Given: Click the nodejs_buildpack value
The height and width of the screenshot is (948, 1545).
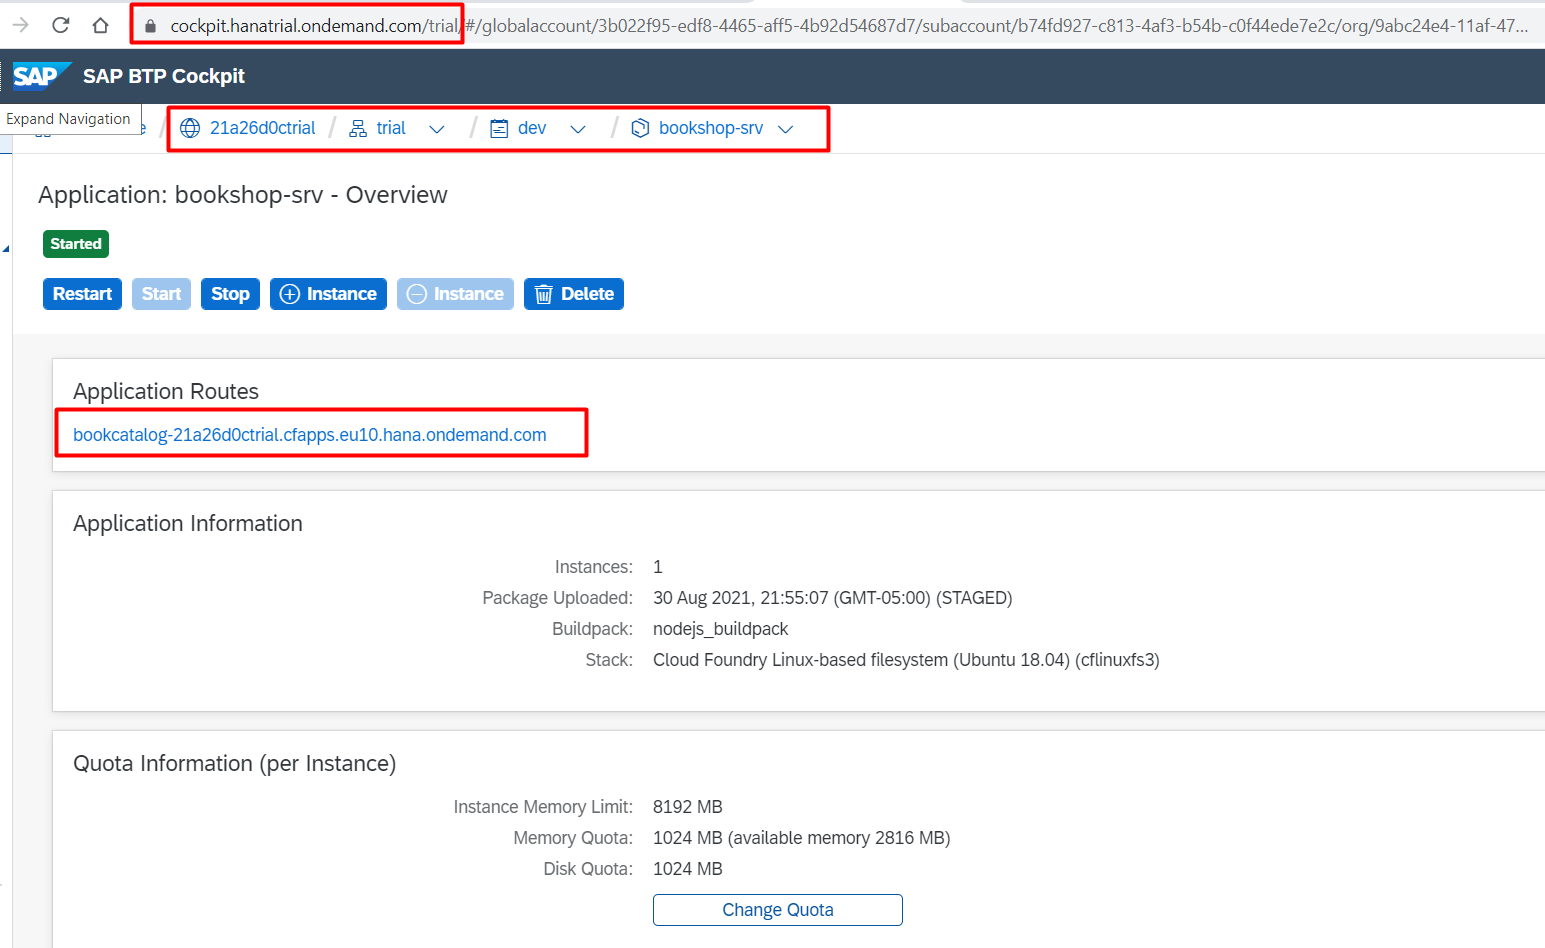Looking at the screenshot, I should [x=720, y=629].
